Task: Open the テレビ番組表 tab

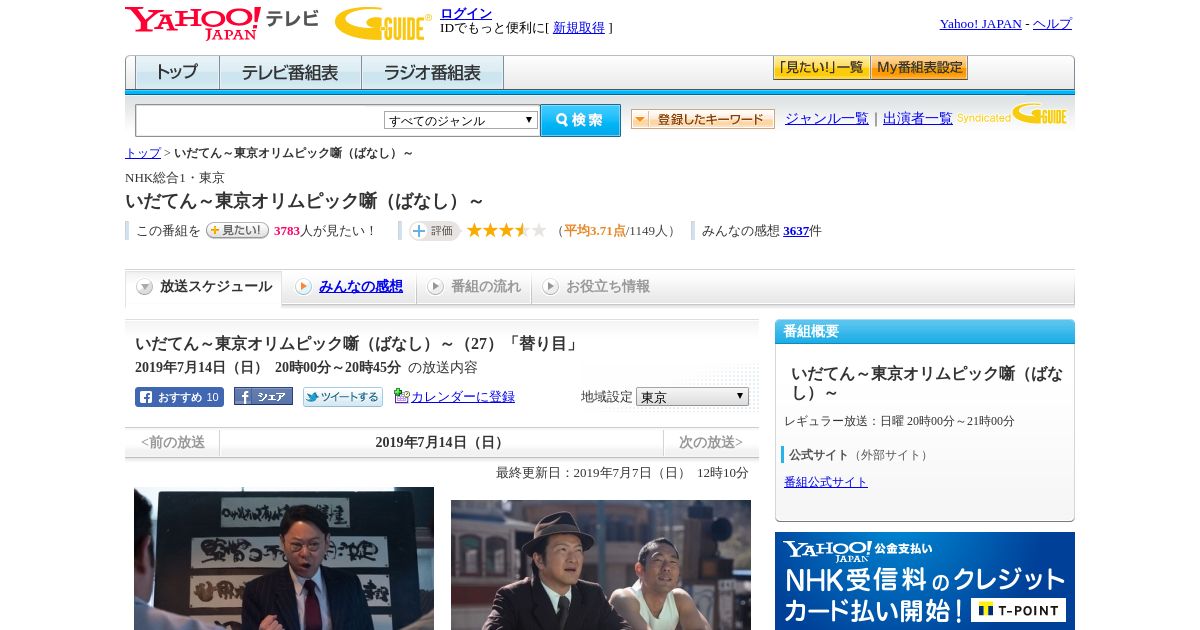Action: pos(290,73)
